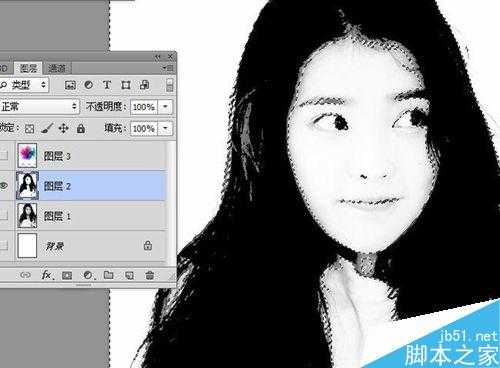Select the shape layer filter icon
The image size is (500, 368).
pyautogui.click(x=126, y=85)
